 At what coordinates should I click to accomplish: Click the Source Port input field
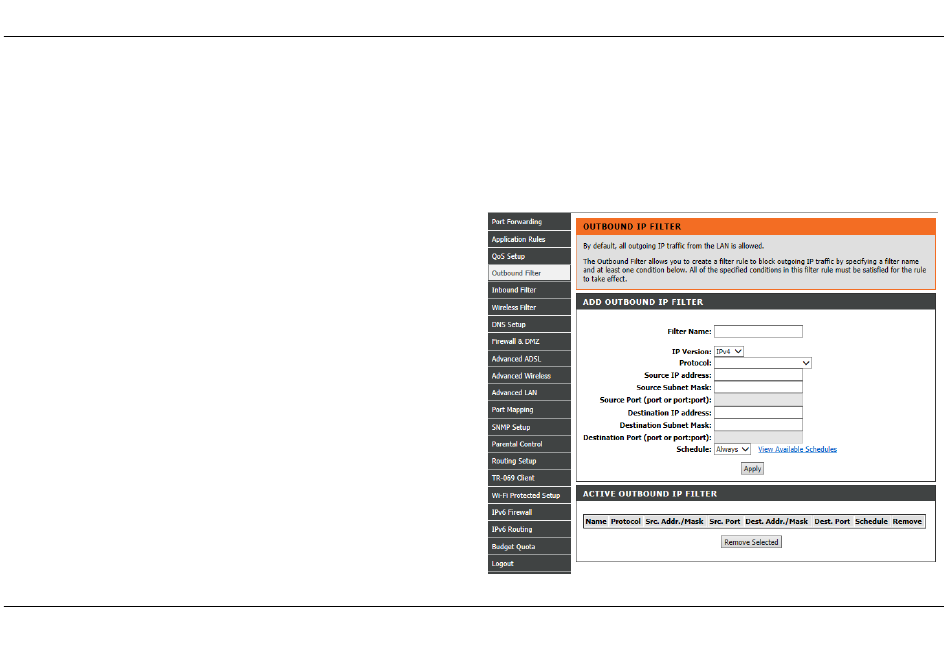tap(758, 400)
